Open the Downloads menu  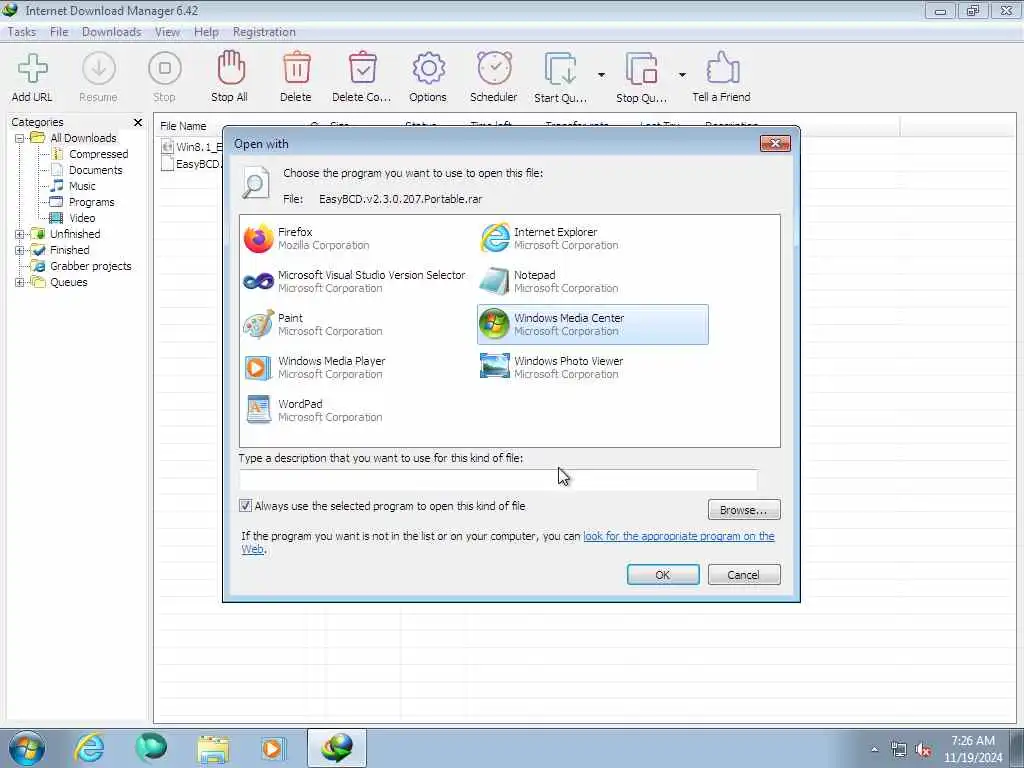point(111,32)
